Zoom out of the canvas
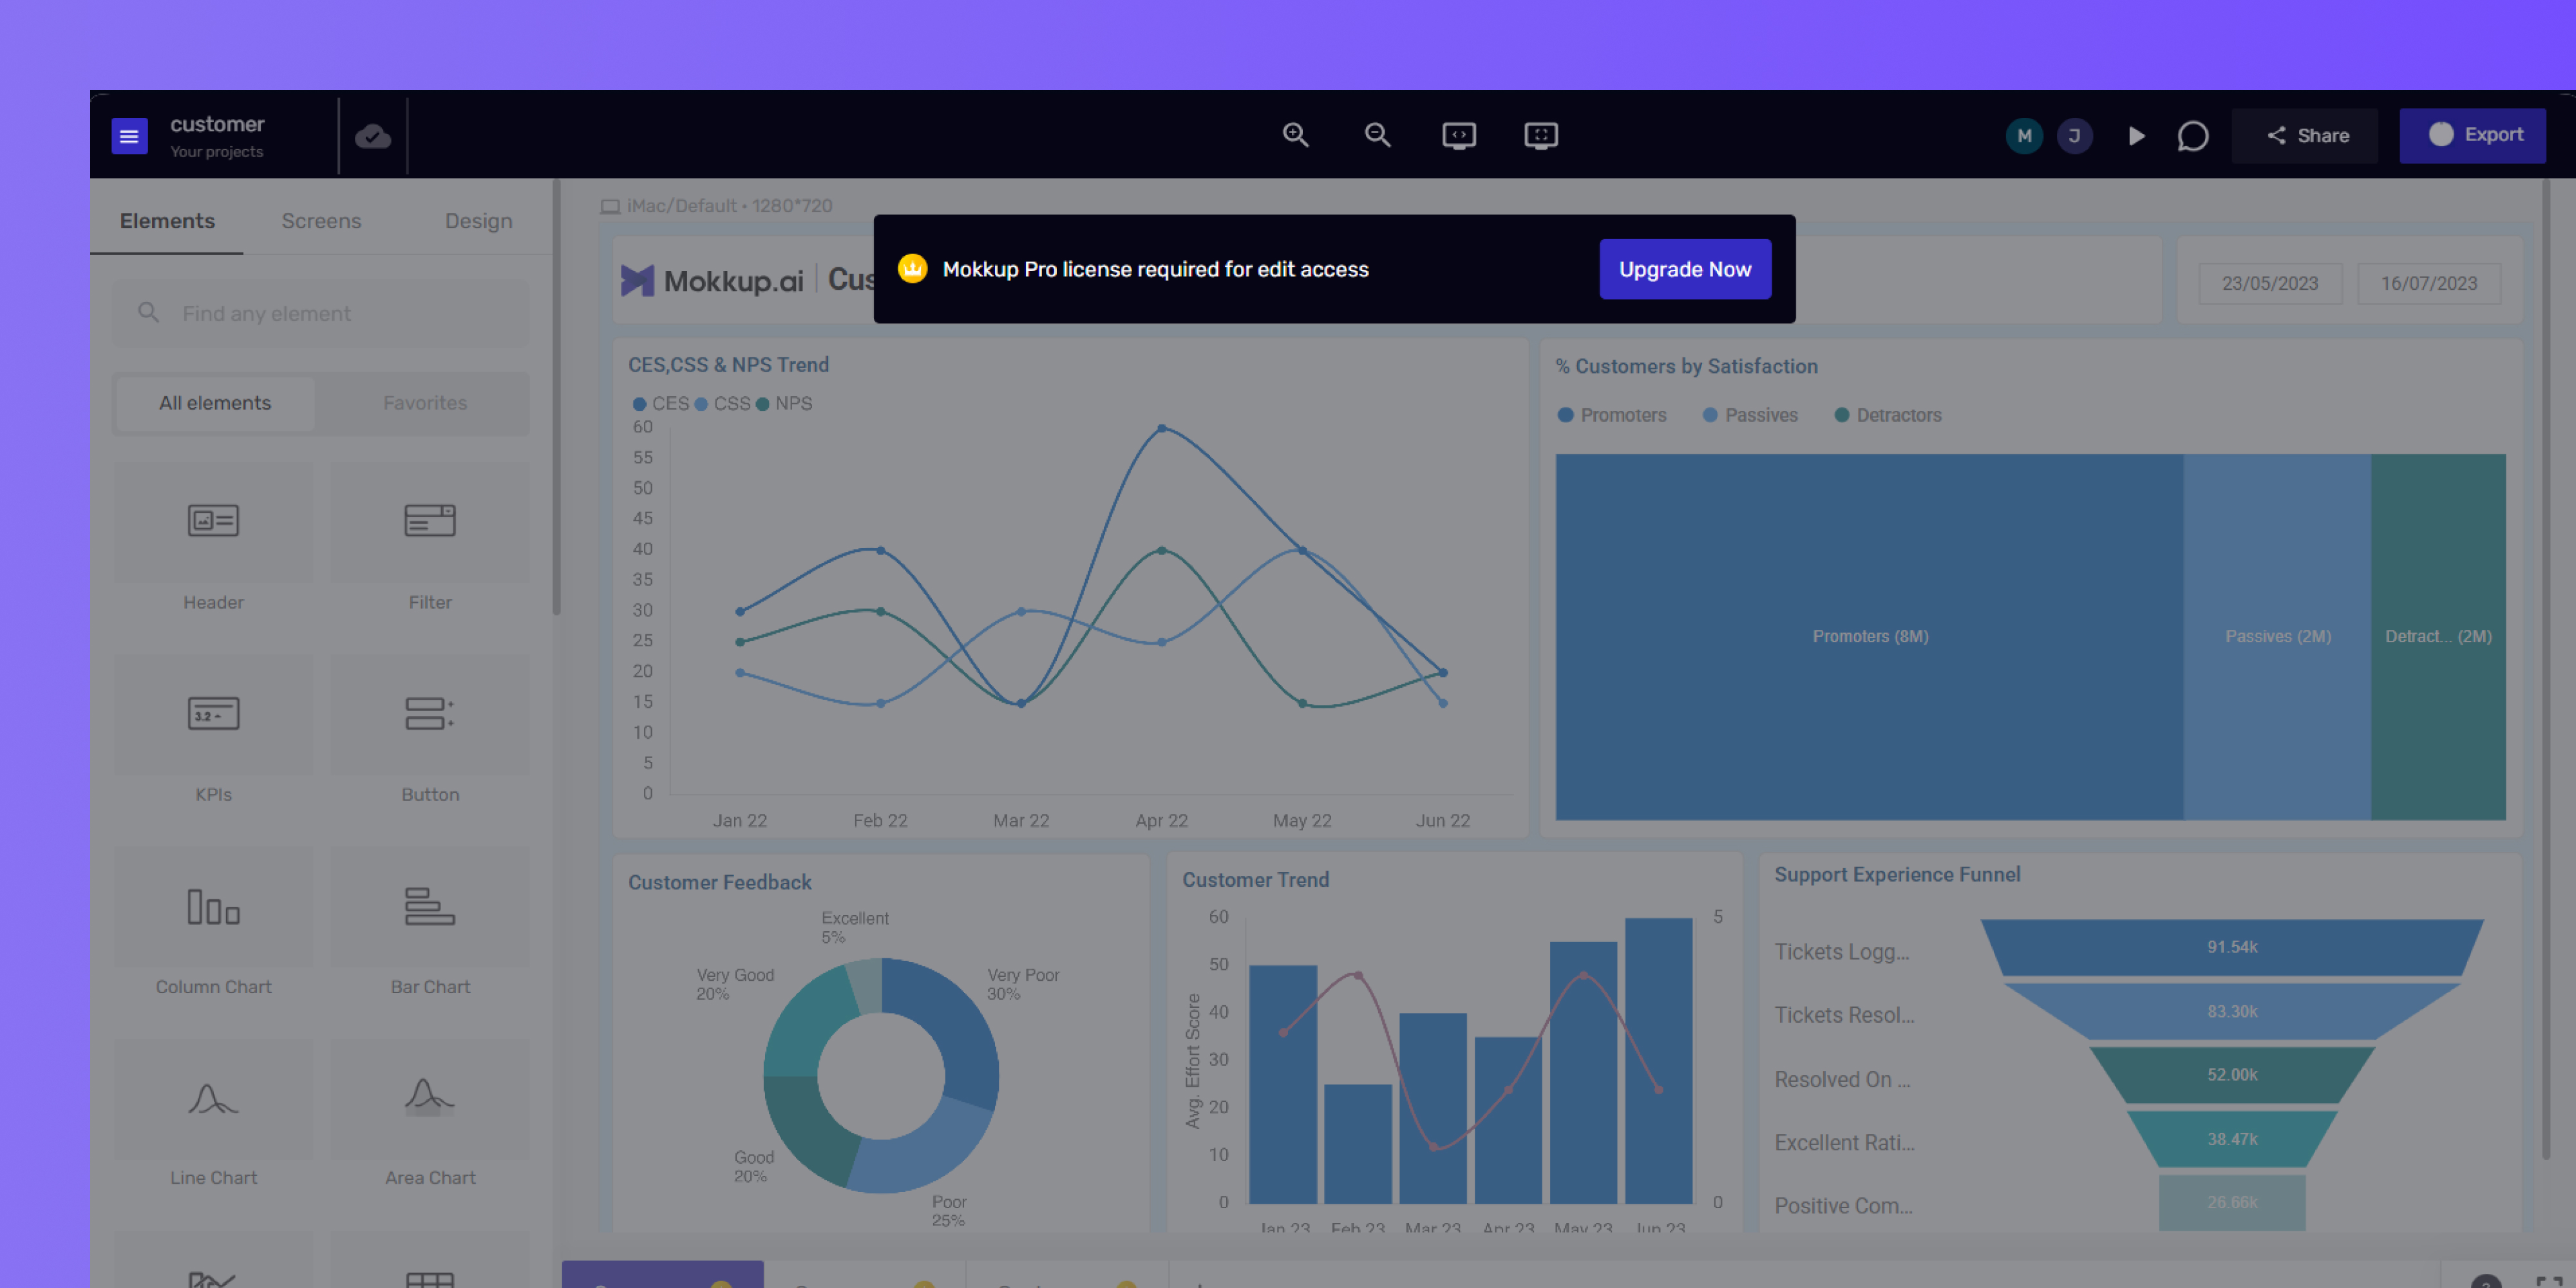This screenshot has height=1288, width=2576. [x=1378, y=135]
